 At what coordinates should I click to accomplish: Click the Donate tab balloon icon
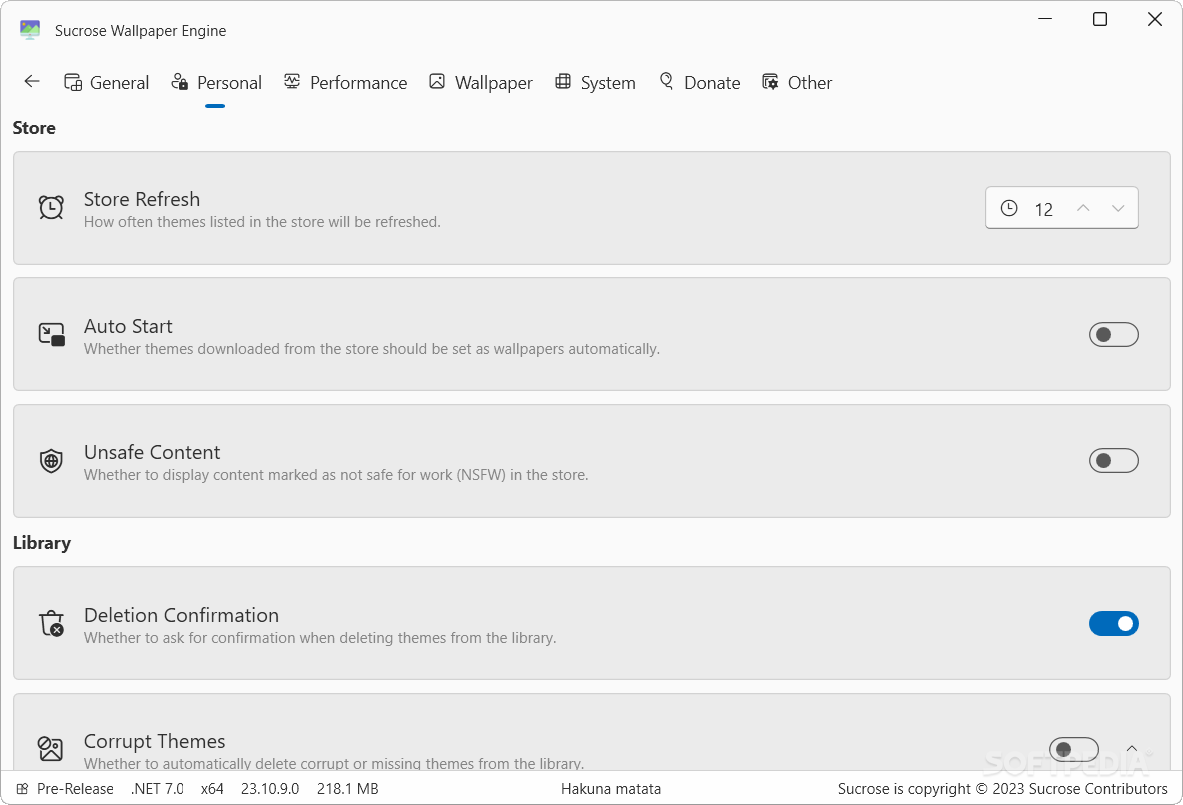tap(666, 81)
